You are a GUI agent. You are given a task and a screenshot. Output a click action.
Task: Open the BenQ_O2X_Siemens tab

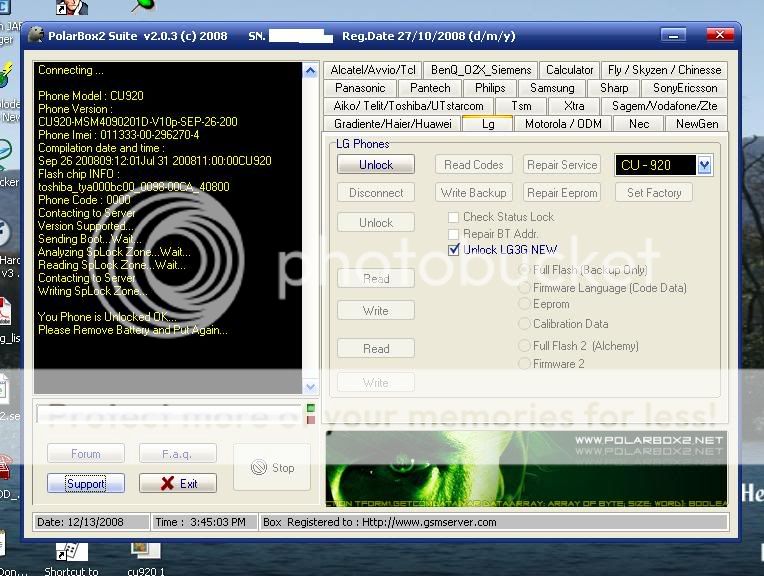pyautogui.click(x=481, y=70)
